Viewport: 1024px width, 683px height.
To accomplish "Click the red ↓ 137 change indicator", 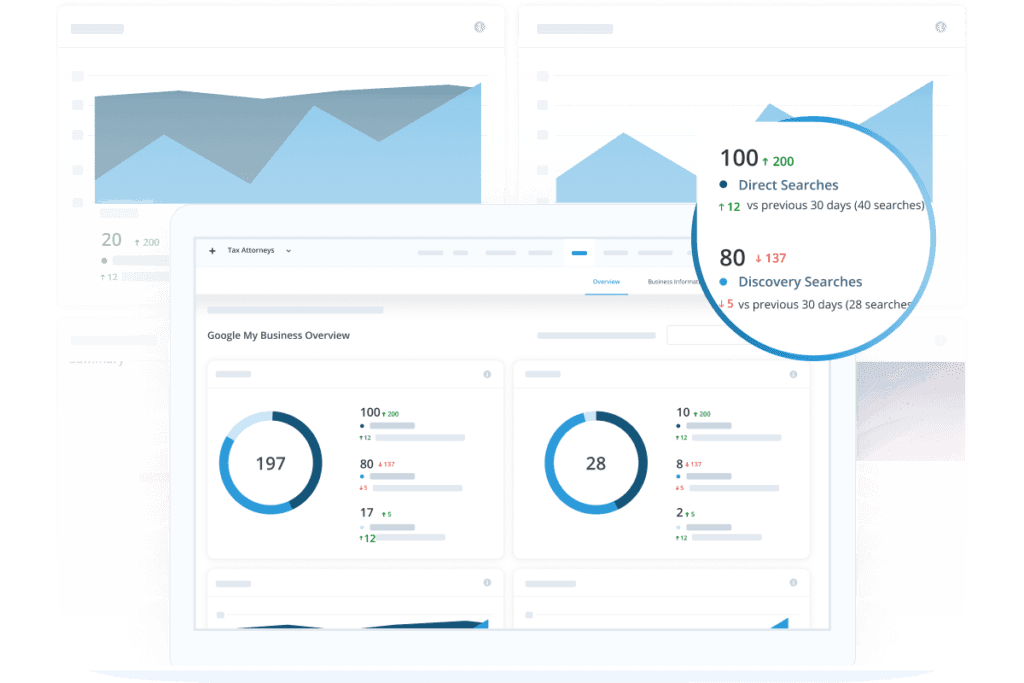I will 769,258.
